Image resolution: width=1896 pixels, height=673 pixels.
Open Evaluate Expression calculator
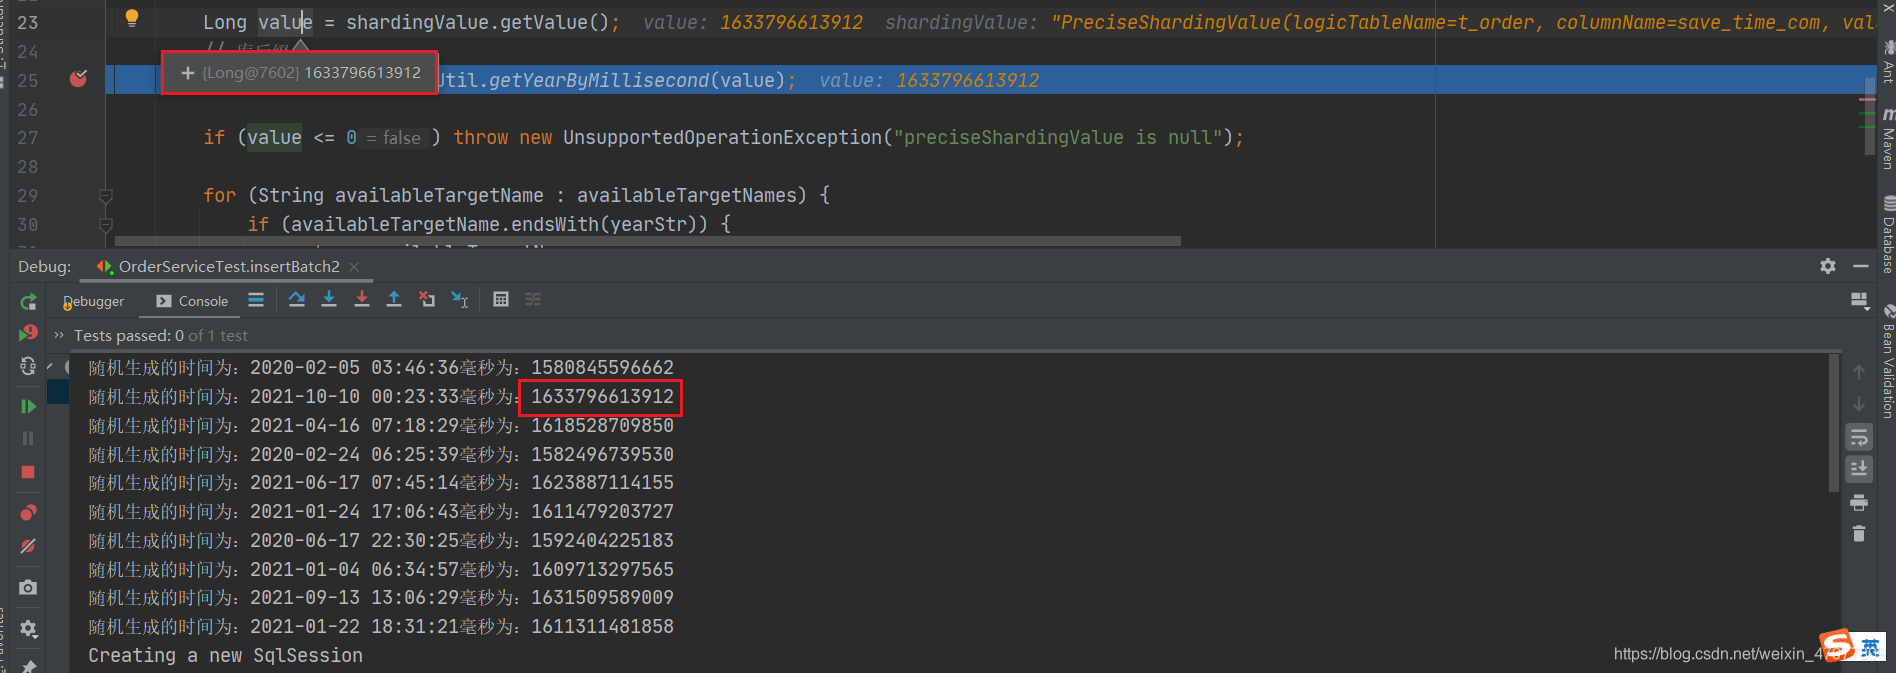[x=501, y=299]
